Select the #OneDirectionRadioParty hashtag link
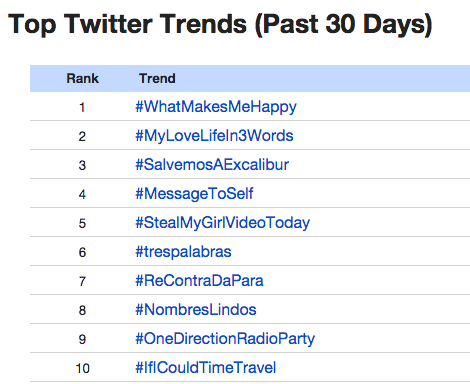Image resolution: width=470 pixels, height=384 pixels. click(225, 339)
